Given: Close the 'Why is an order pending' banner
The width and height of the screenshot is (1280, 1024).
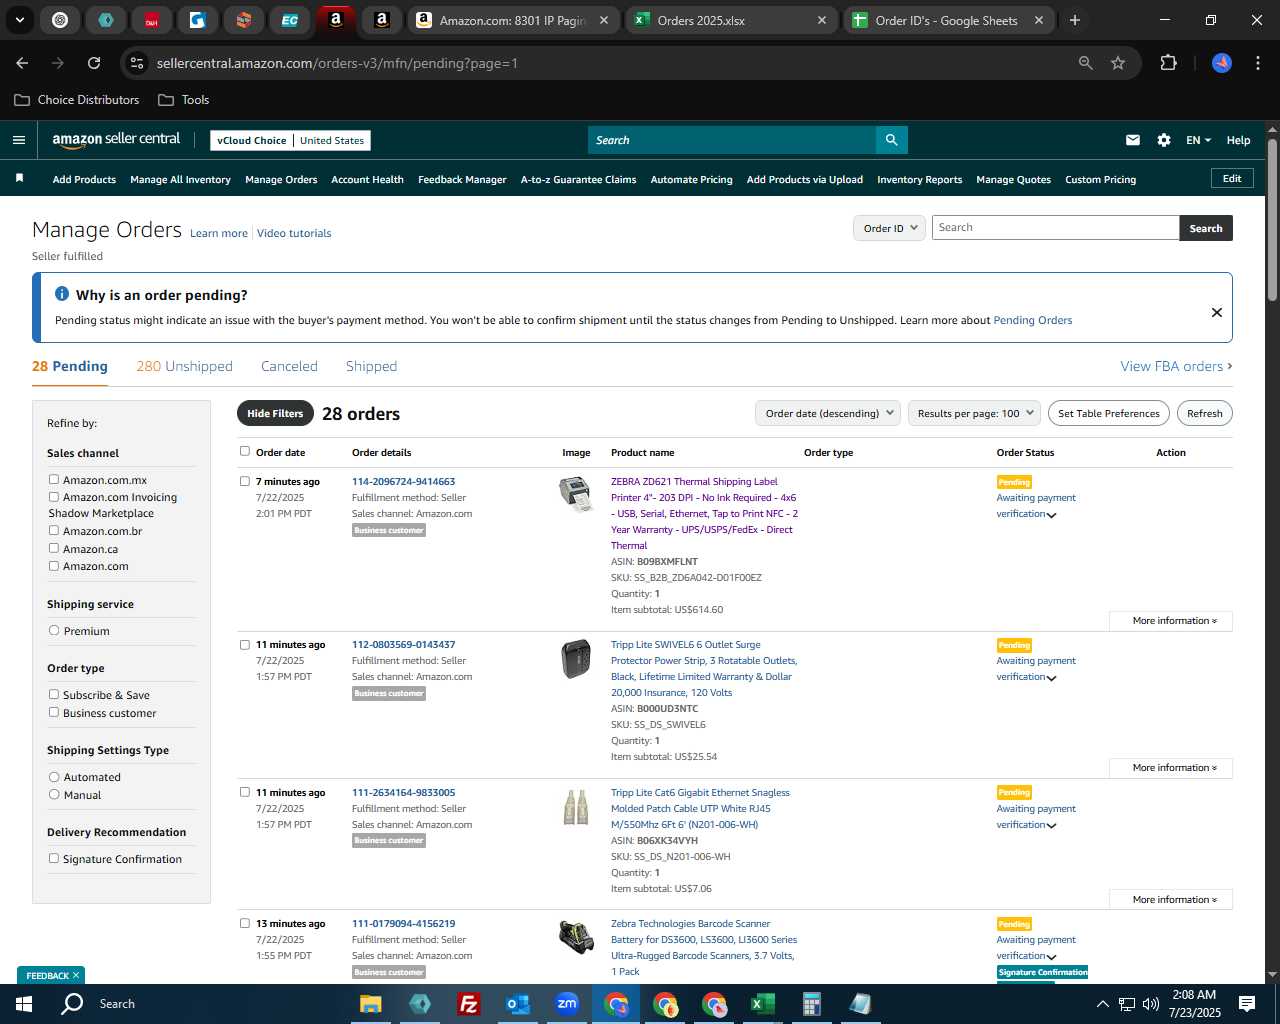Looking at the screenshot, I should tap(1216, 312).
